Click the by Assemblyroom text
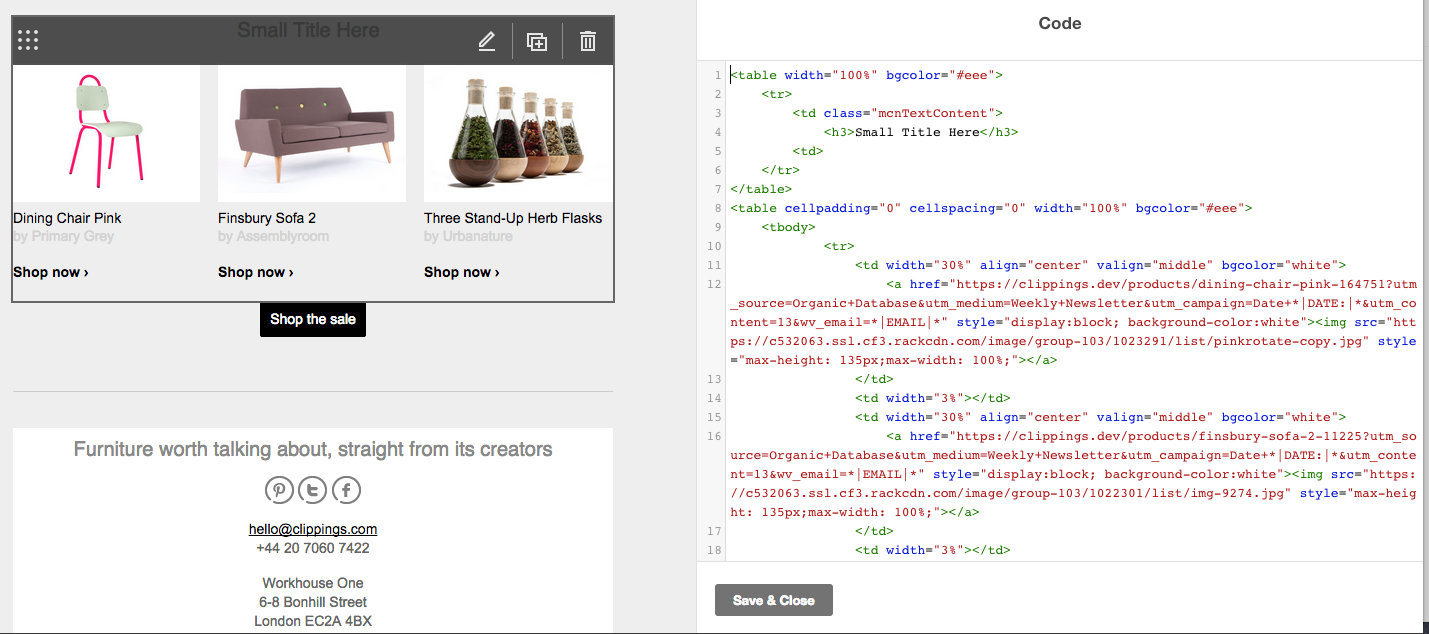The width and height of the screenshot is (1429, 634). (x=273, y=236)
